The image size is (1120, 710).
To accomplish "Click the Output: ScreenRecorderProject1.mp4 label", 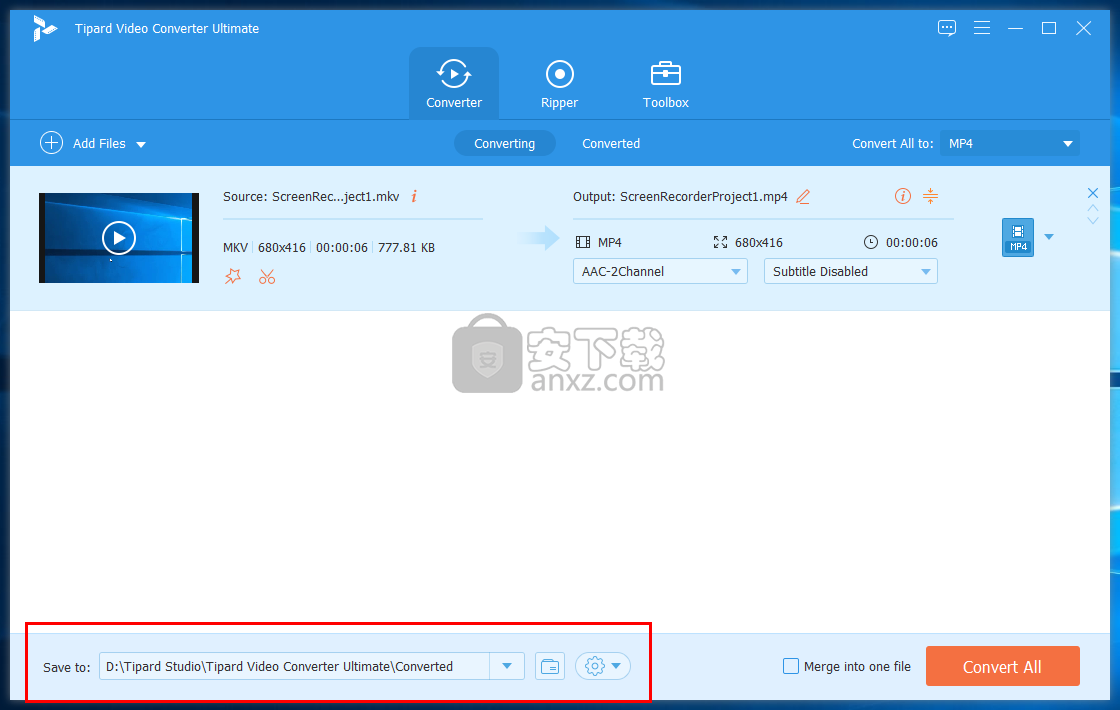I will tap(680, 196).
